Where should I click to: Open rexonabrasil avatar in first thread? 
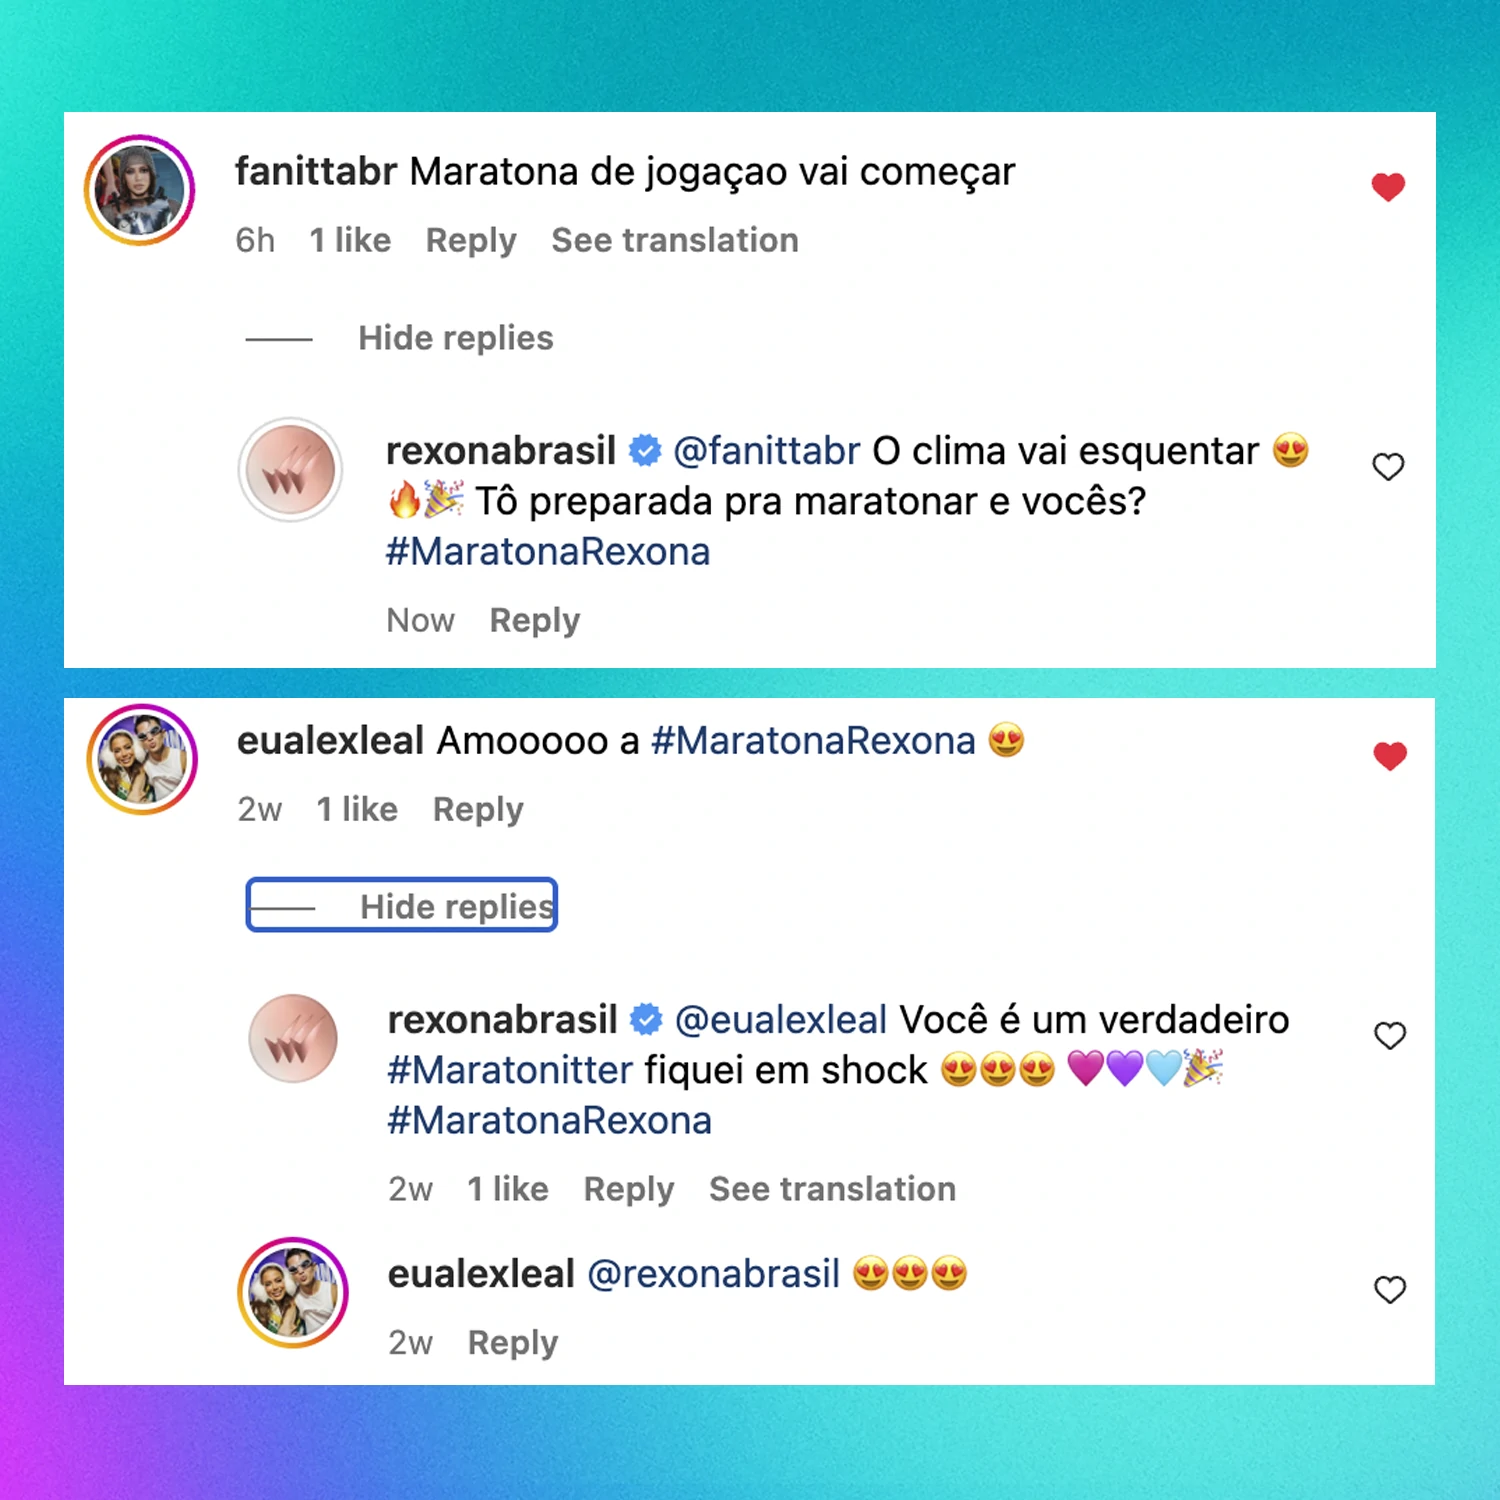click(291, 469)
